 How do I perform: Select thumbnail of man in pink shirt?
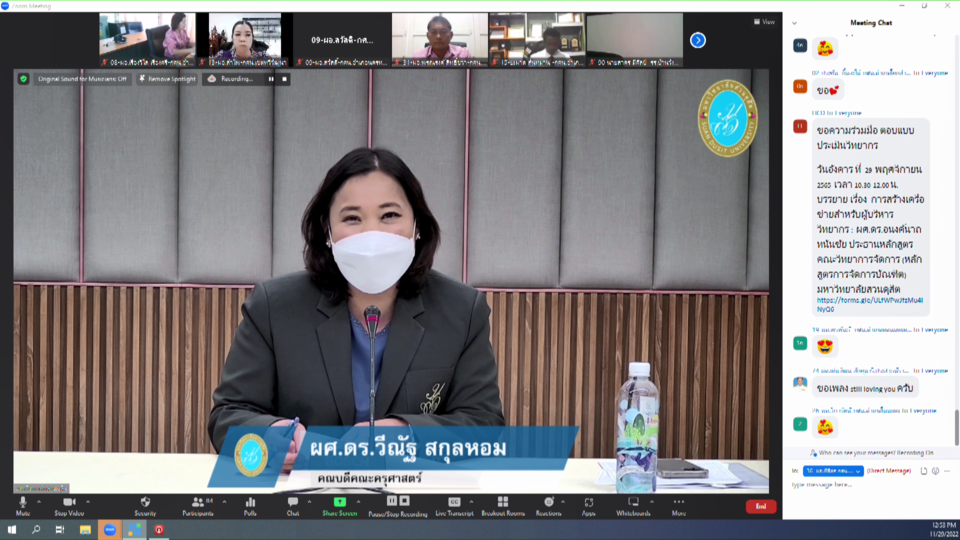coord(440,40)
